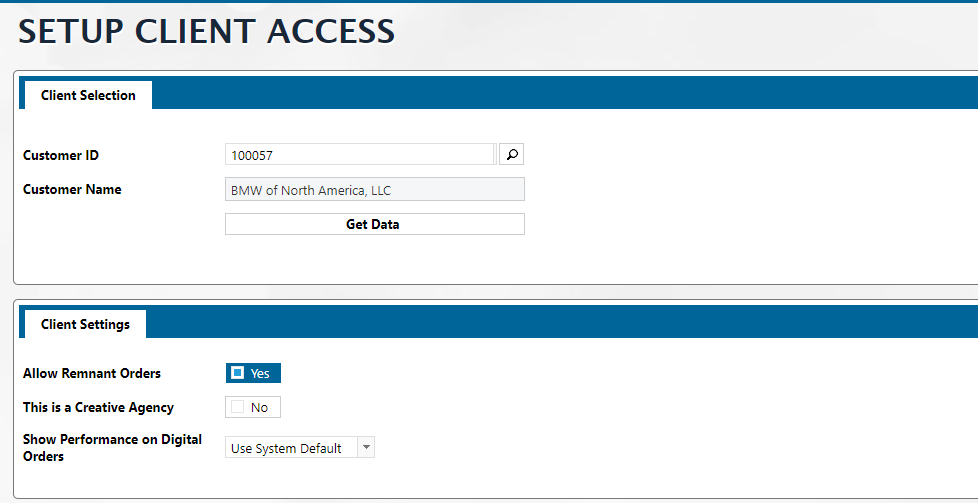
Task: Click the Show Performance on Digital Orders label
Action: point(112,447)
